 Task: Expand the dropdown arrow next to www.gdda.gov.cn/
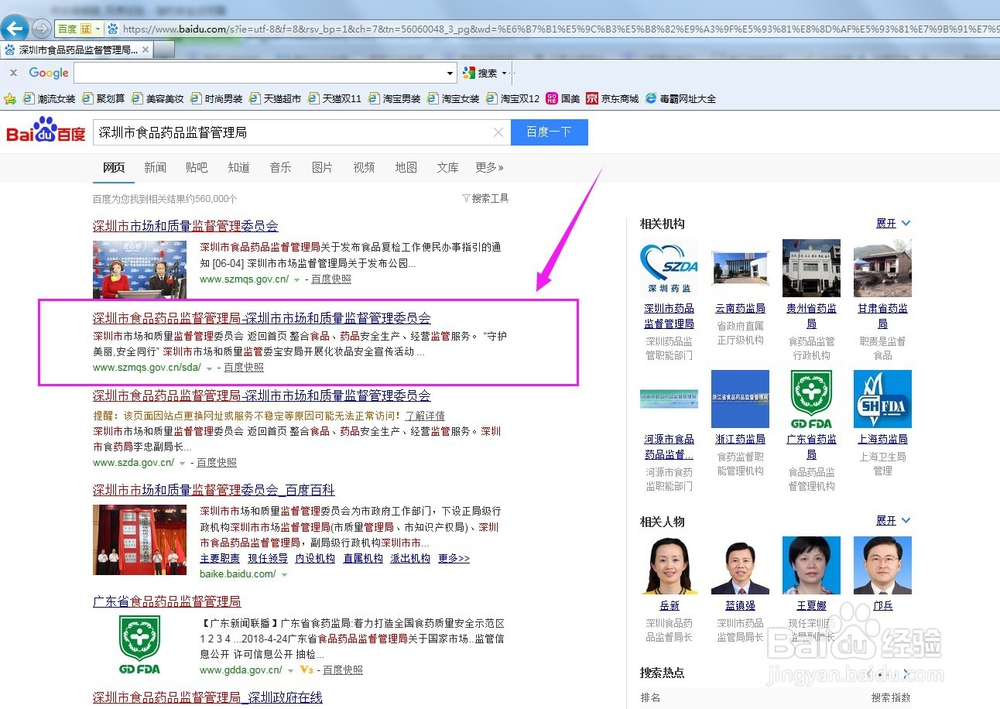coord(290,671)
